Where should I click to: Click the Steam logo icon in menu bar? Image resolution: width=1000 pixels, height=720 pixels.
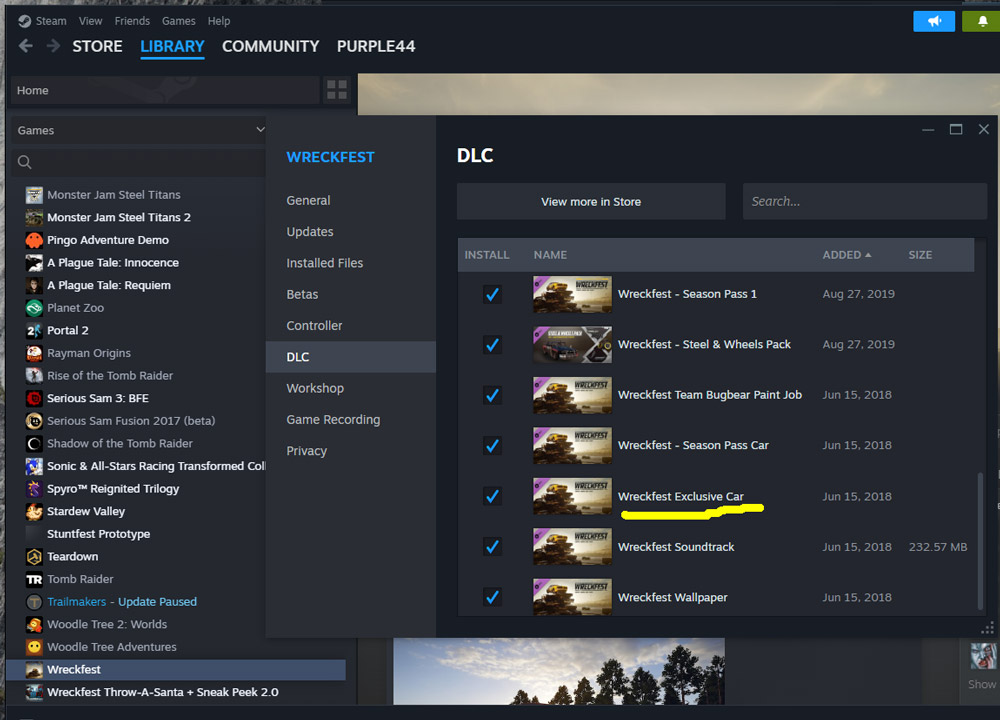pos(24,21)
